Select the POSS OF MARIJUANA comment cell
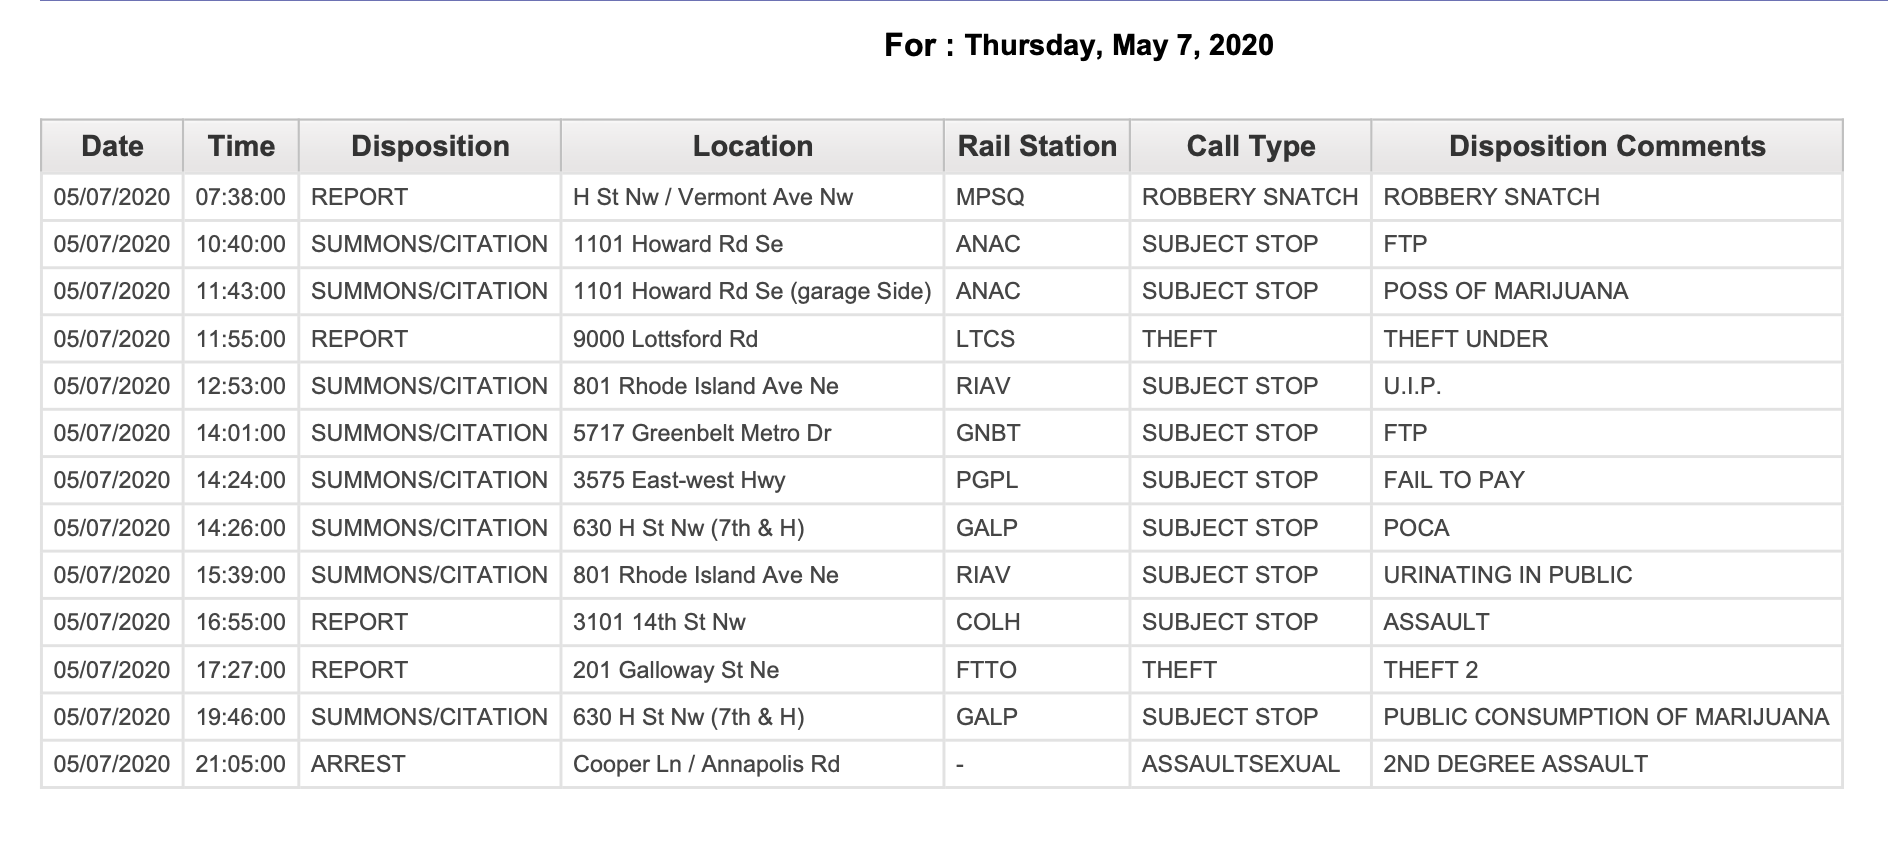The height and width of the screenshot is (844, 1888). point(1607,291)
